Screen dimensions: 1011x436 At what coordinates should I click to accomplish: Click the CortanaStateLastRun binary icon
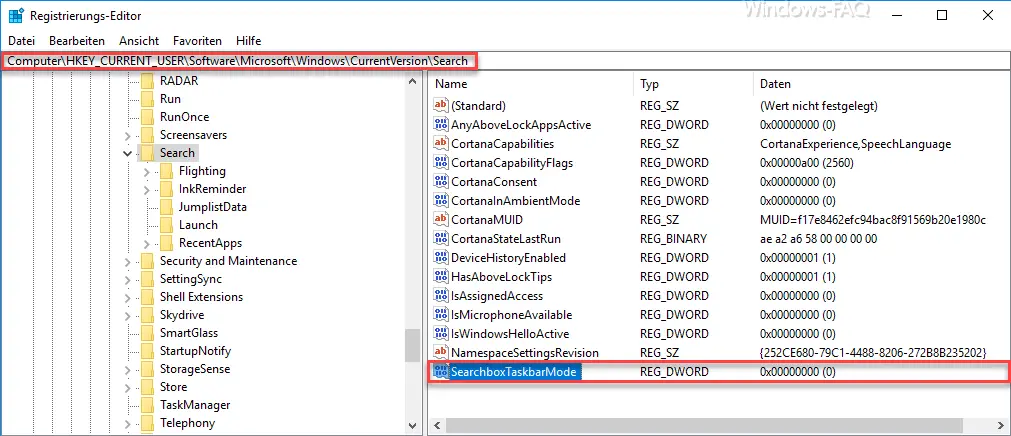(x=441, y=239)
